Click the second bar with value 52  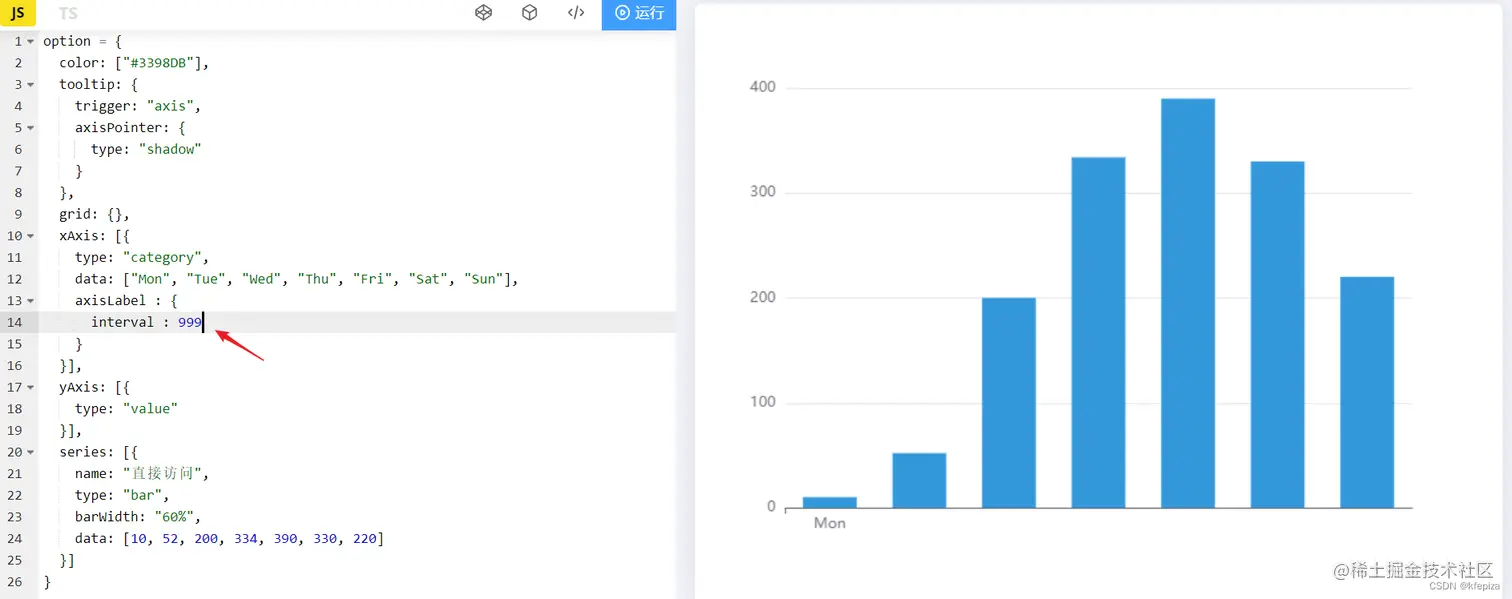click(x=919, y=481)
